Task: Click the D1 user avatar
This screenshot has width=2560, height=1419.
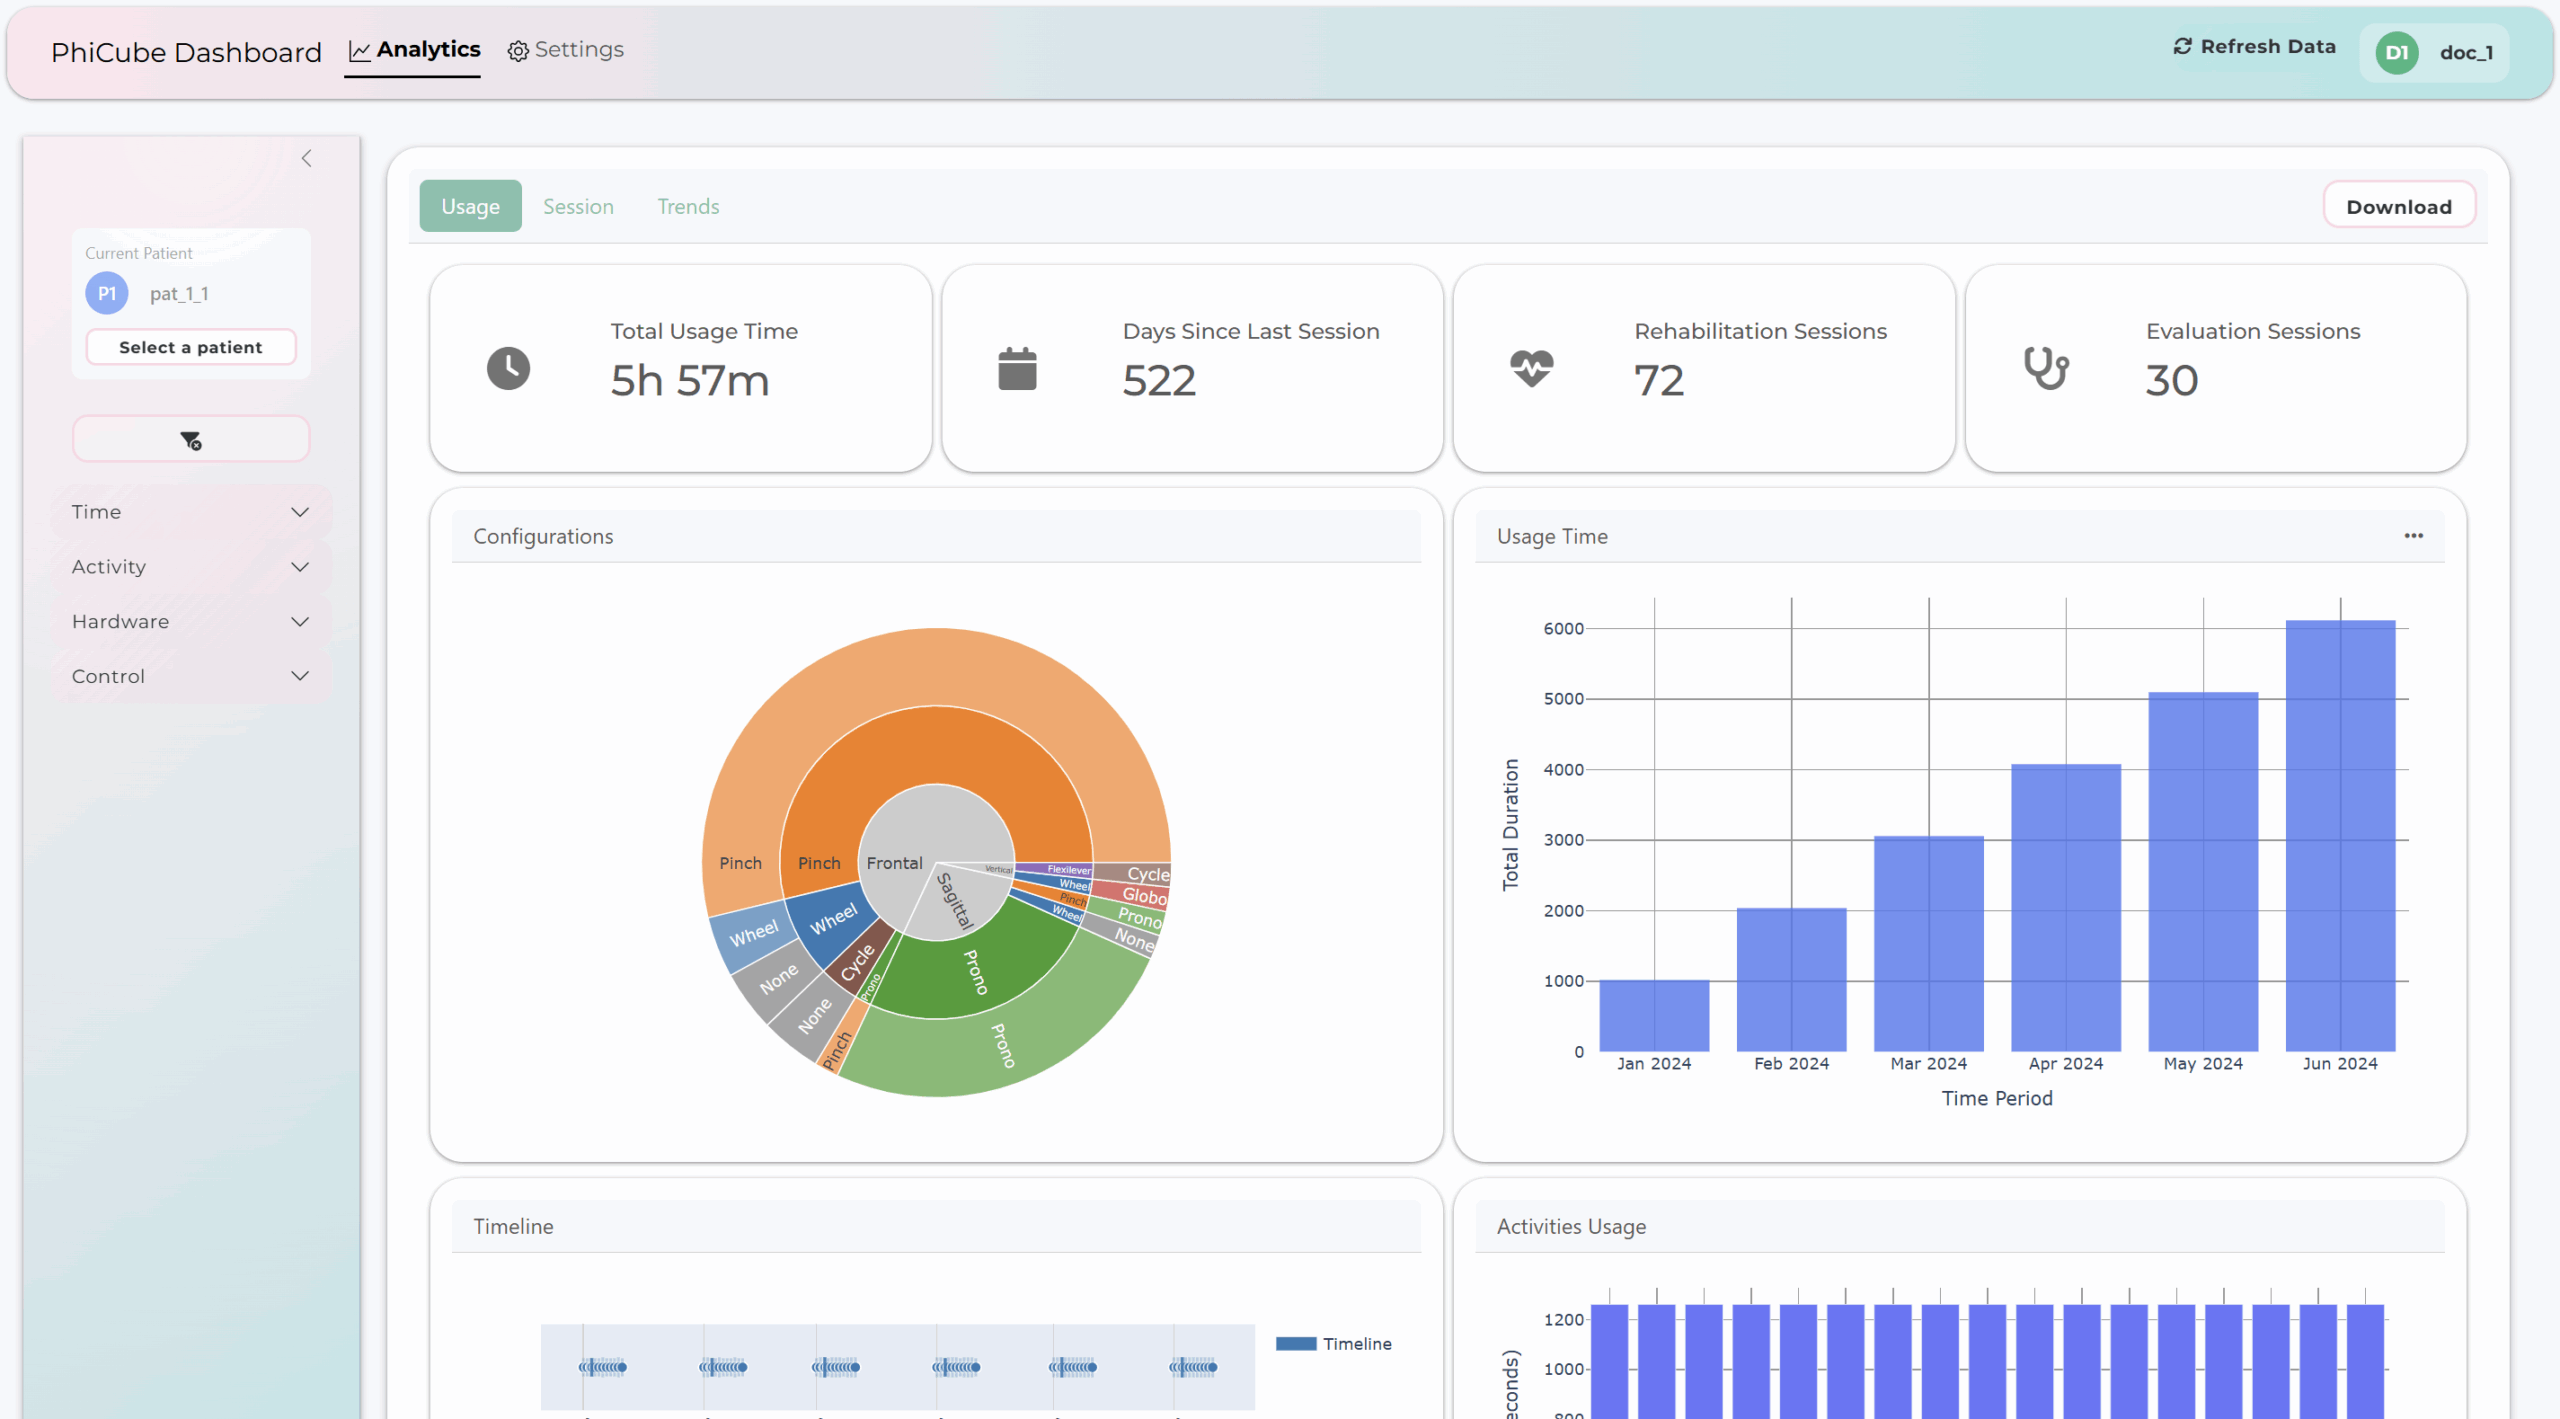Action: [2396, 53]
